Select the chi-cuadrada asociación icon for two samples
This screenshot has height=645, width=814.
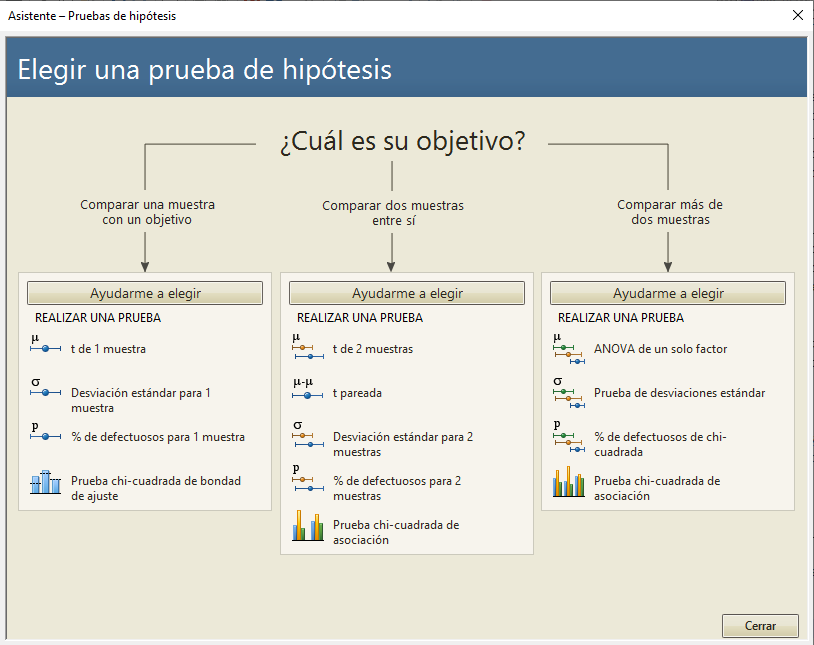pos(307,527)
